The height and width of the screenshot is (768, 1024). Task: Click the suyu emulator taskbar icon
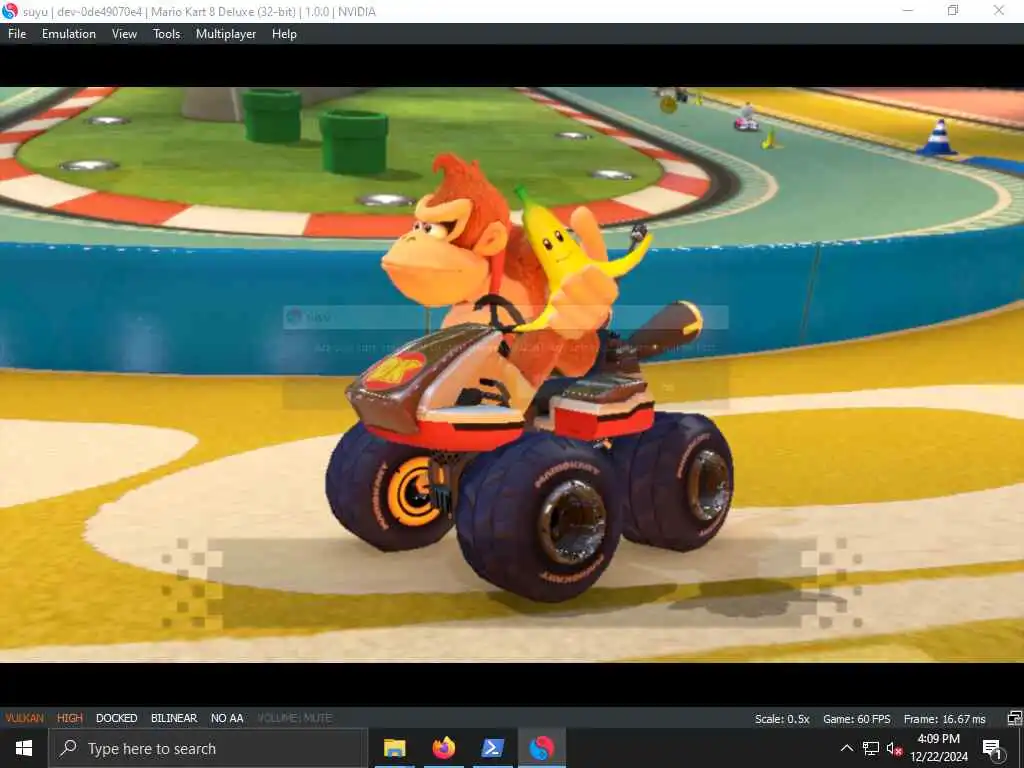click(x=541, y=748)
